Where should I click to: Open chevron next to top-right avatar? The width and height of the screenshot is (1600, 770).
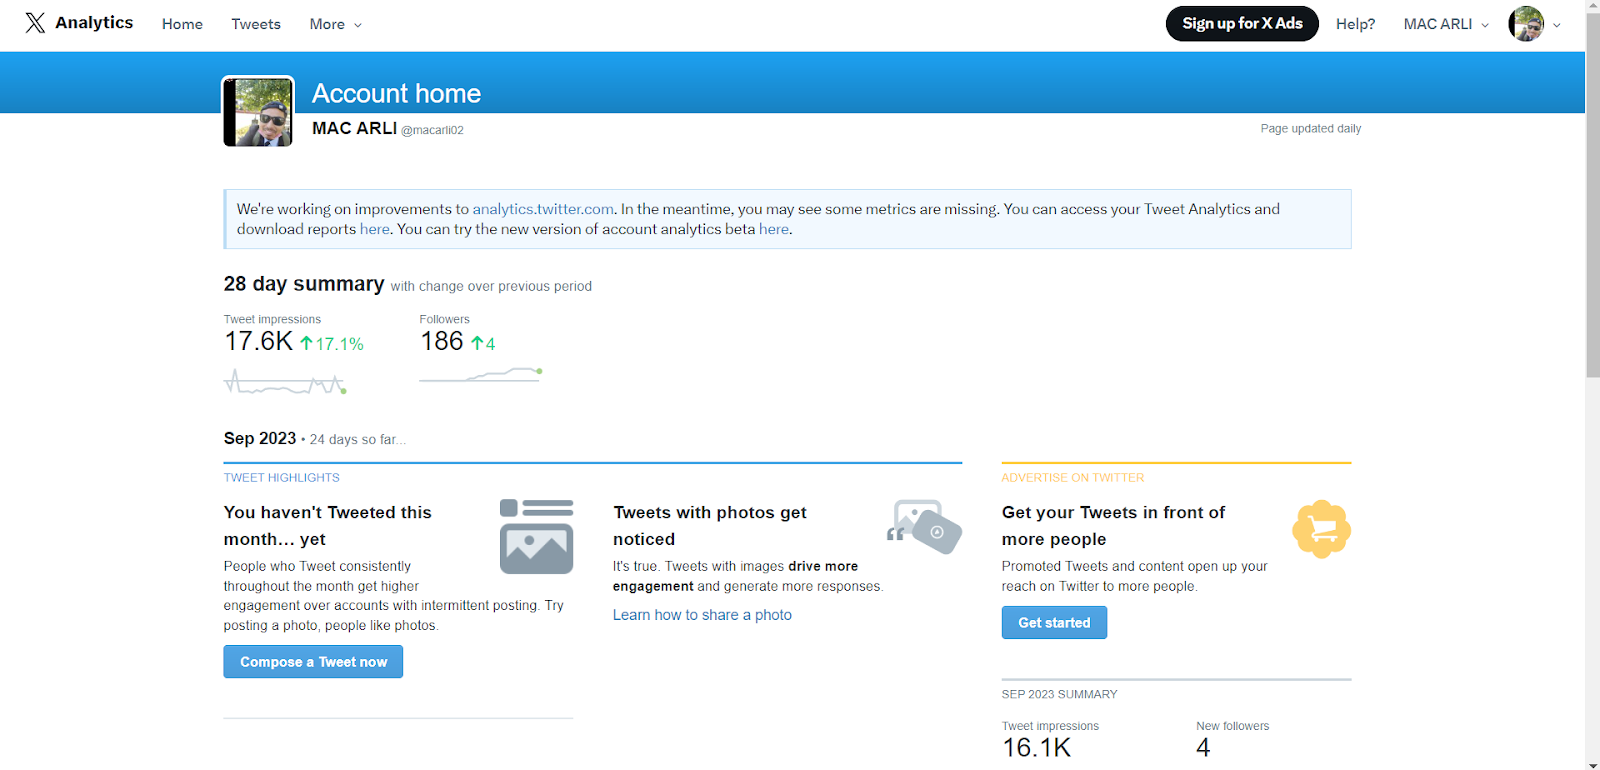[1556, 25]
